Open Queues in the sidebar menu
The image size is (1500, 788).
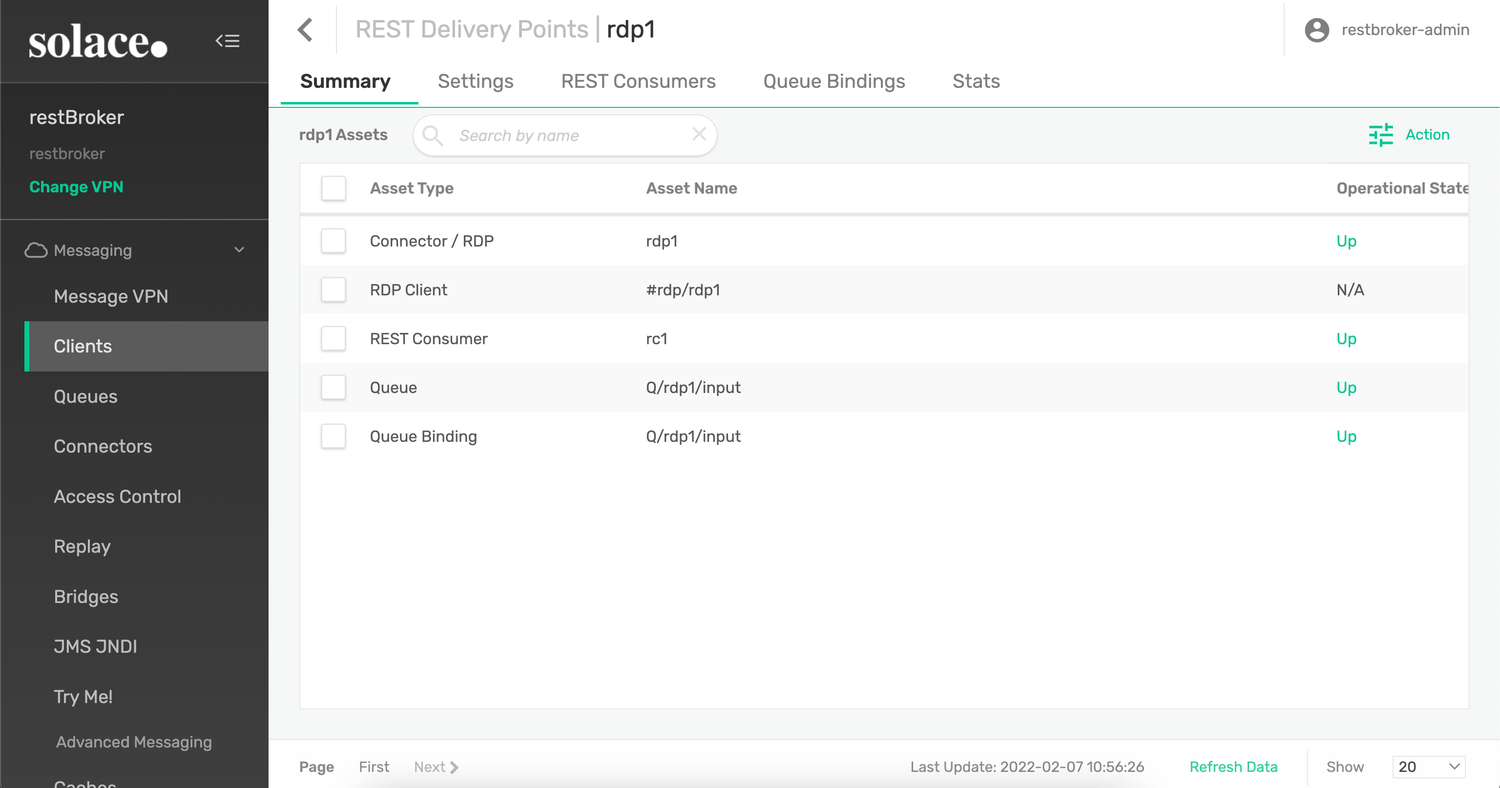[86, 396]
